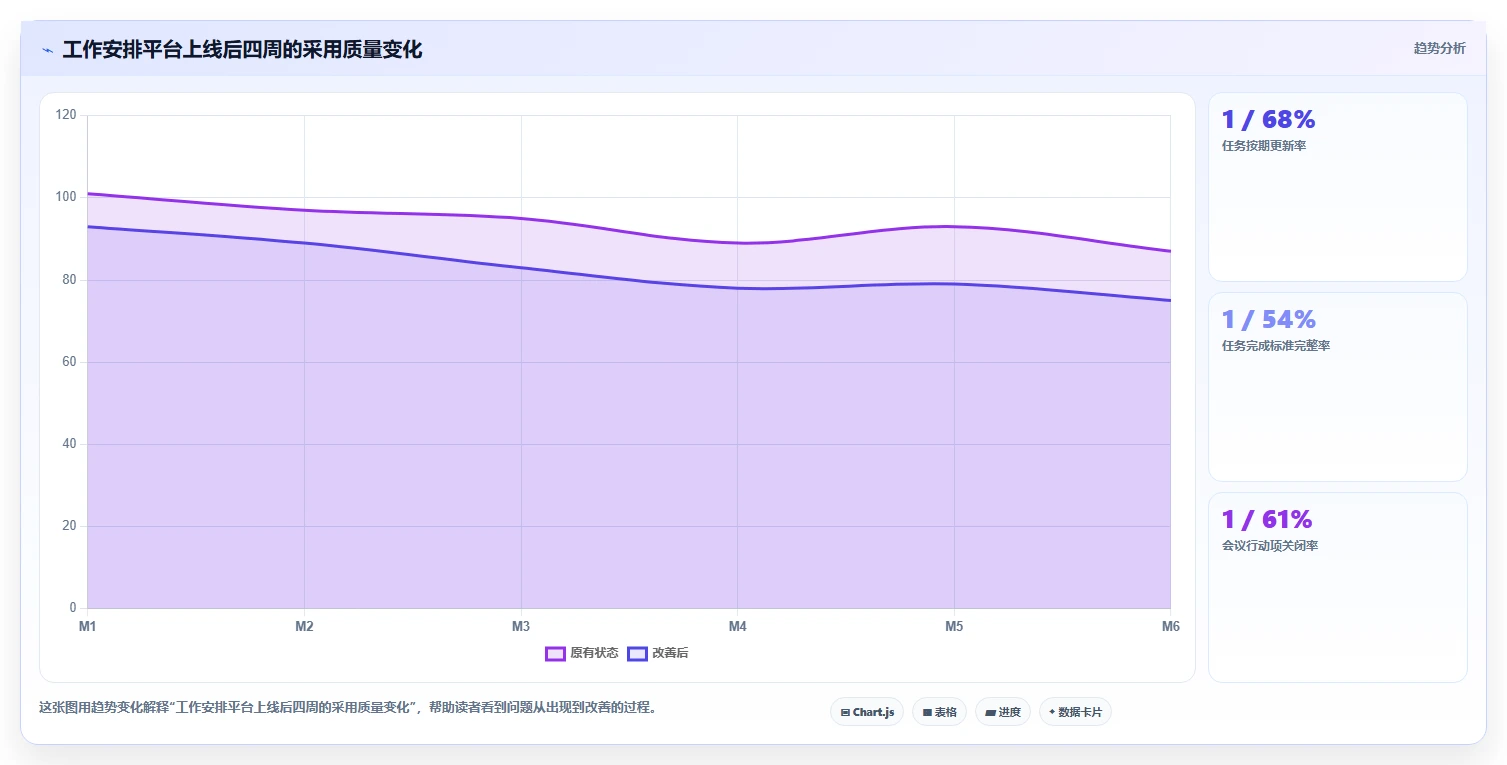Click the Chart.js chip
The width and height of the screenshot is (1507, 765).
click(x=867, y=712)
